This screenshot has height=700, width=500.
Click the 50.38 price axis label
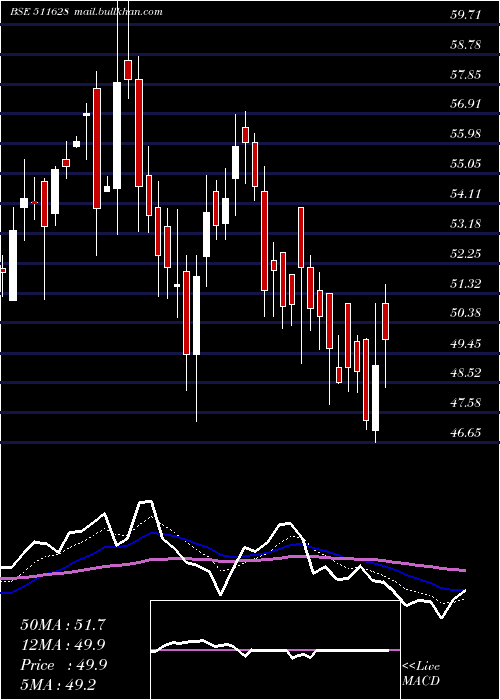465,313
